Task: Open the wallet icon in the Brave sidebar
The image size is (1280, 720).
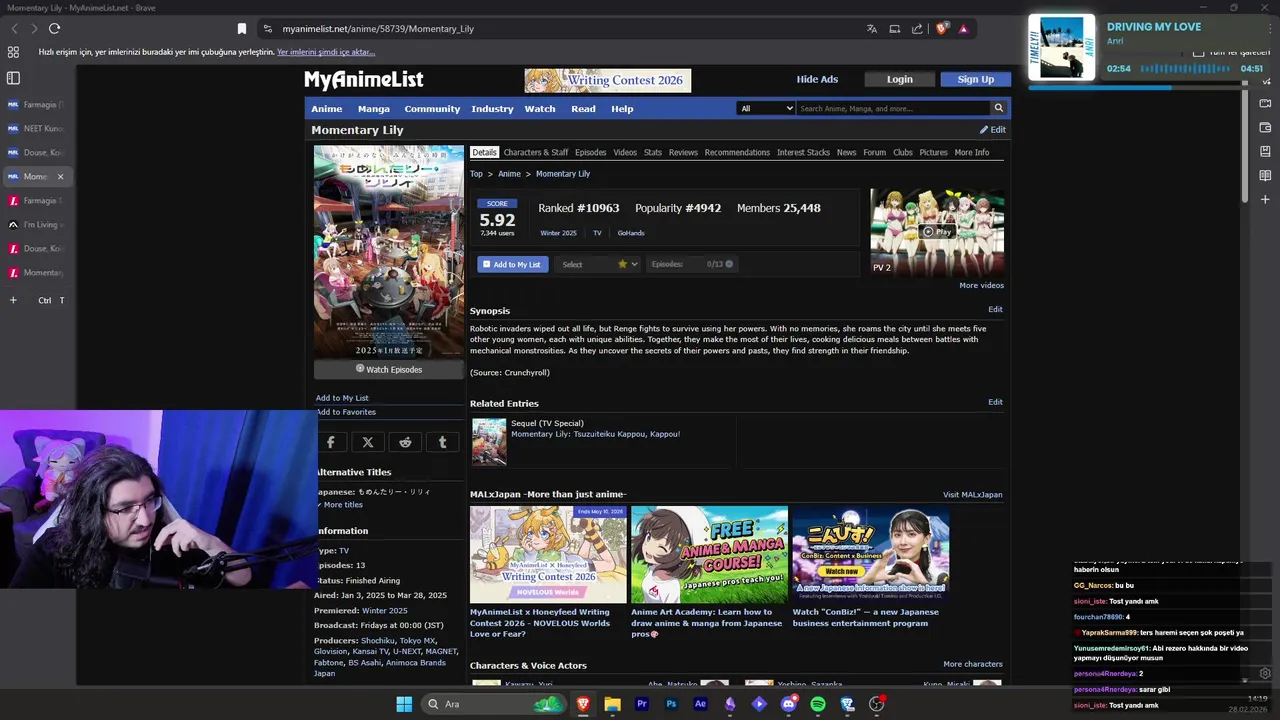Action: pos(1265,127)
